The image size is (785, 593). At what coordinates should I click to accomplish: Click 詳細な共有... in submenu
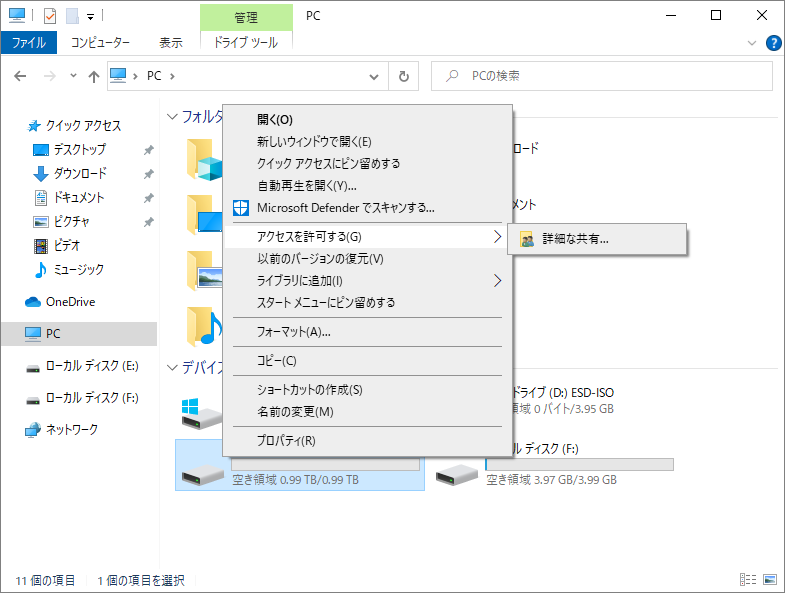click(597, 239)
